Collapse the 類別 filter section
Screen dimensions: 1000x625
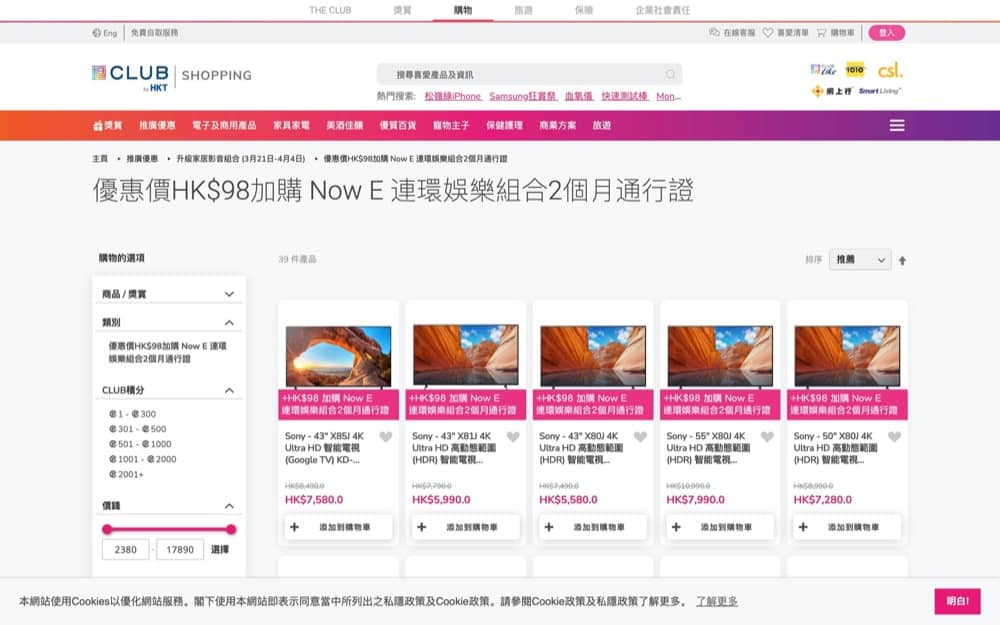(168, 322)
